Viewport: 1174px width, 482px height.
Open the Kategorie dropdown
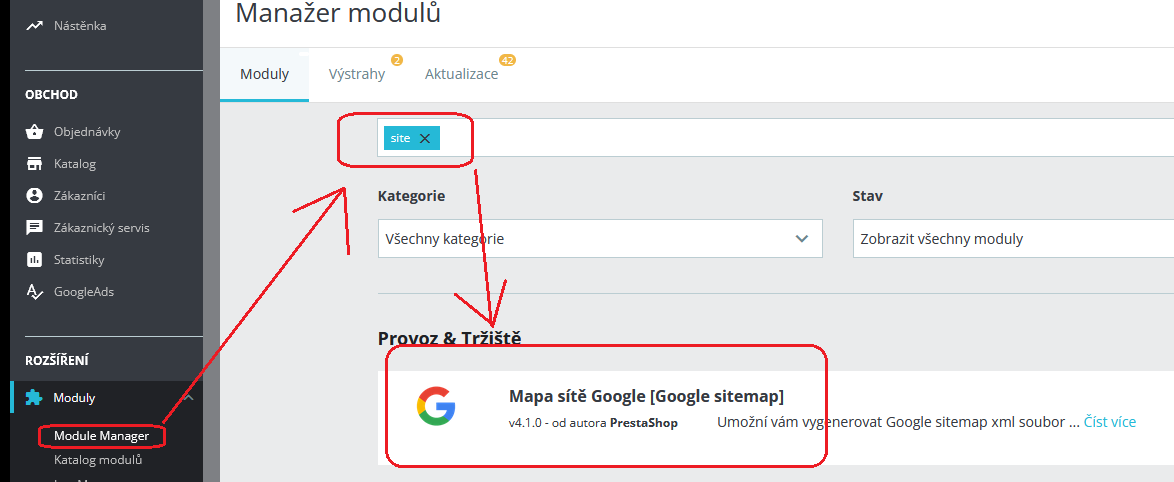[599, 239]
